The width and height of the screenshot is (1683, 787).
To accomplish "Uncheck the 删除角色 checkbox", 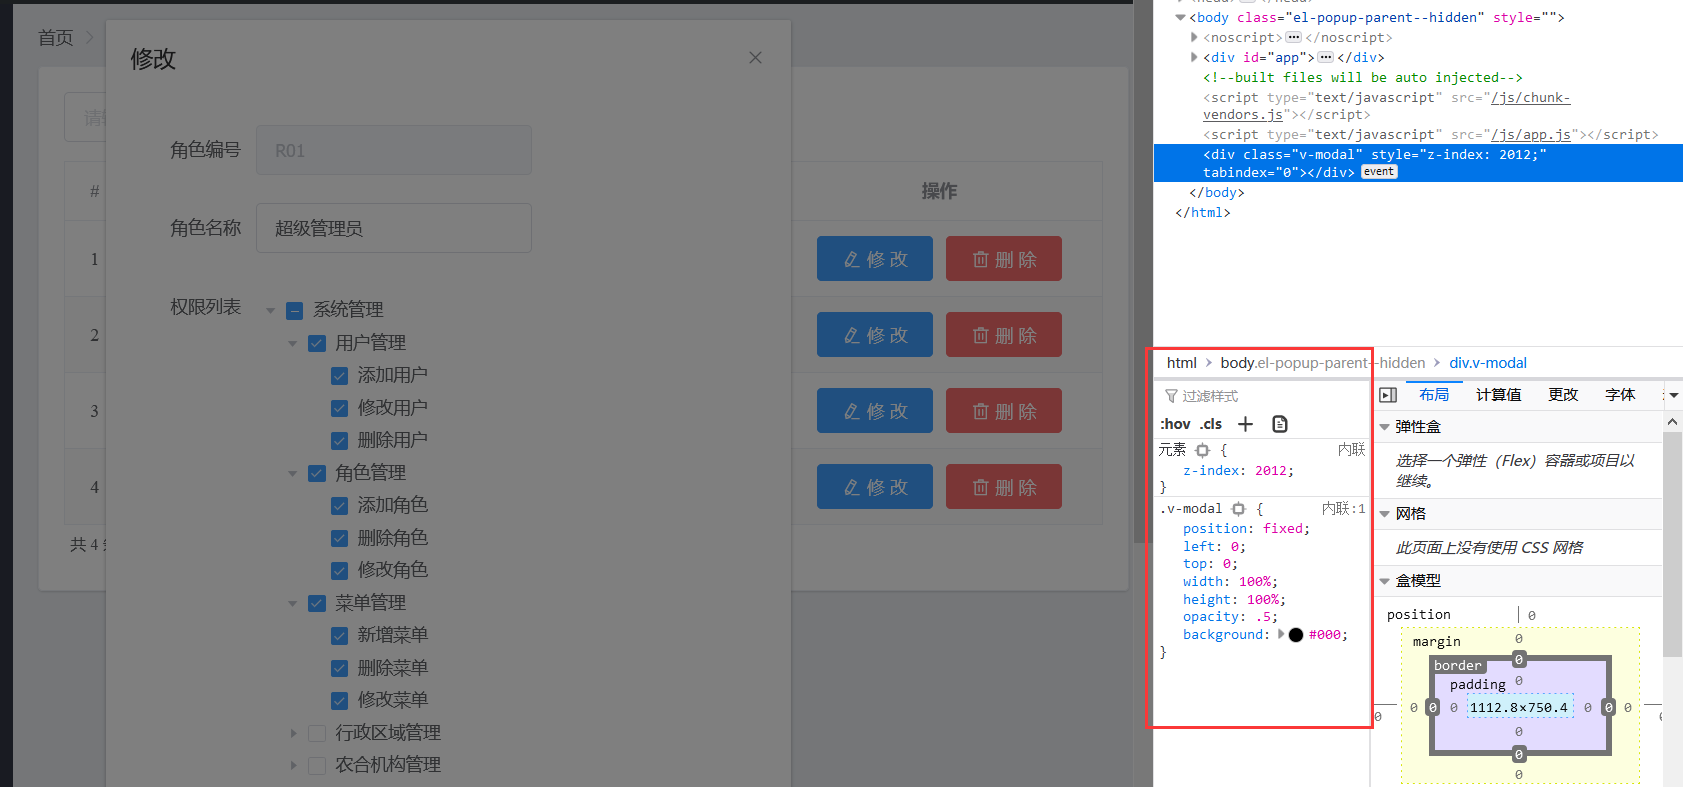I will [339, 538].
